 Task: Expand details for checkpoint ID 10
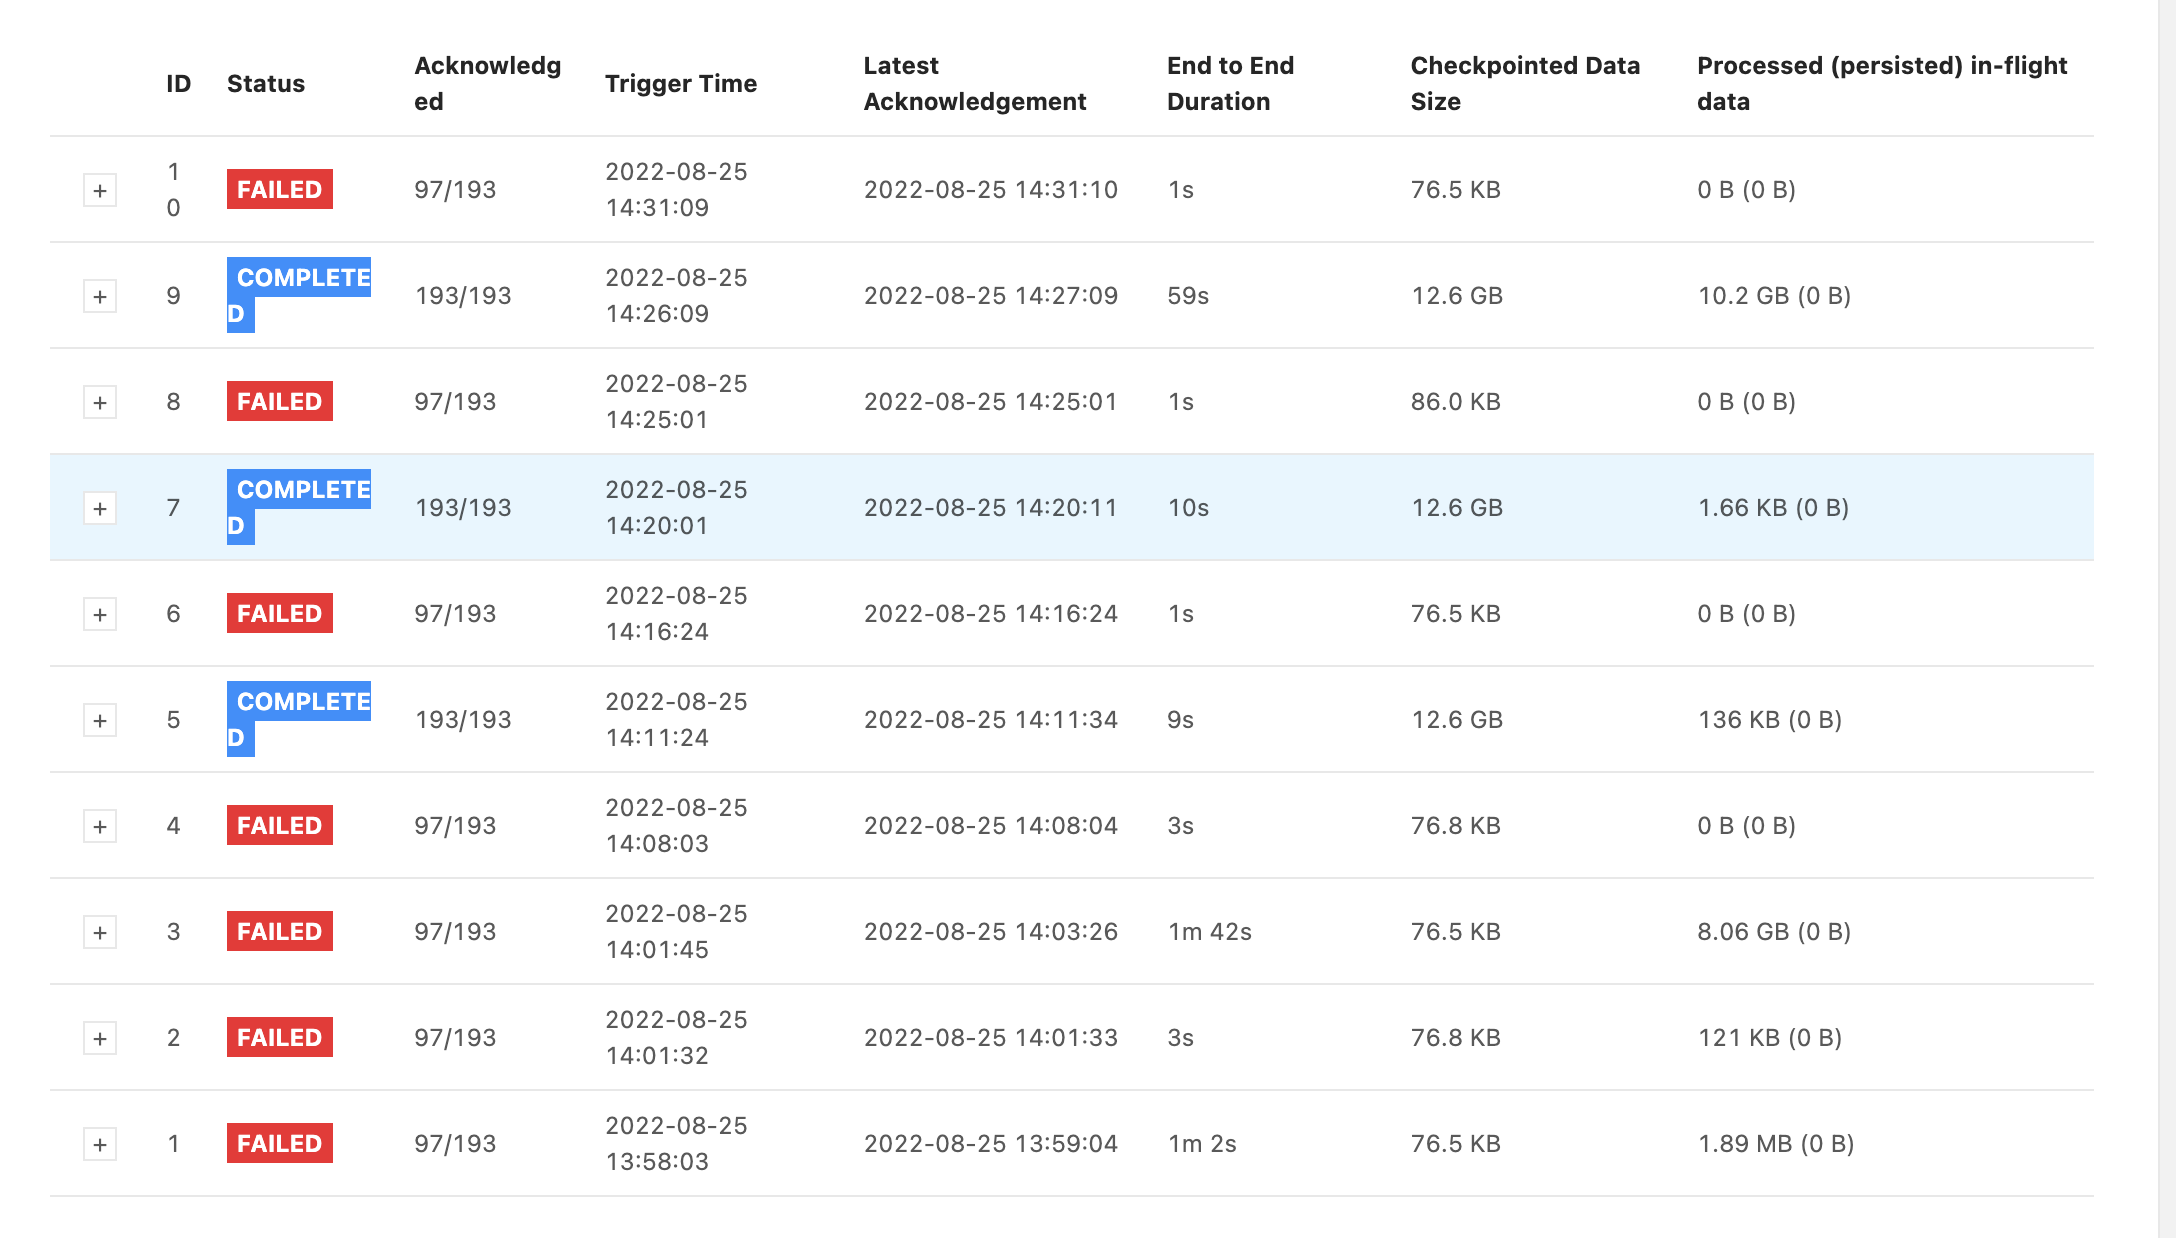100,190
